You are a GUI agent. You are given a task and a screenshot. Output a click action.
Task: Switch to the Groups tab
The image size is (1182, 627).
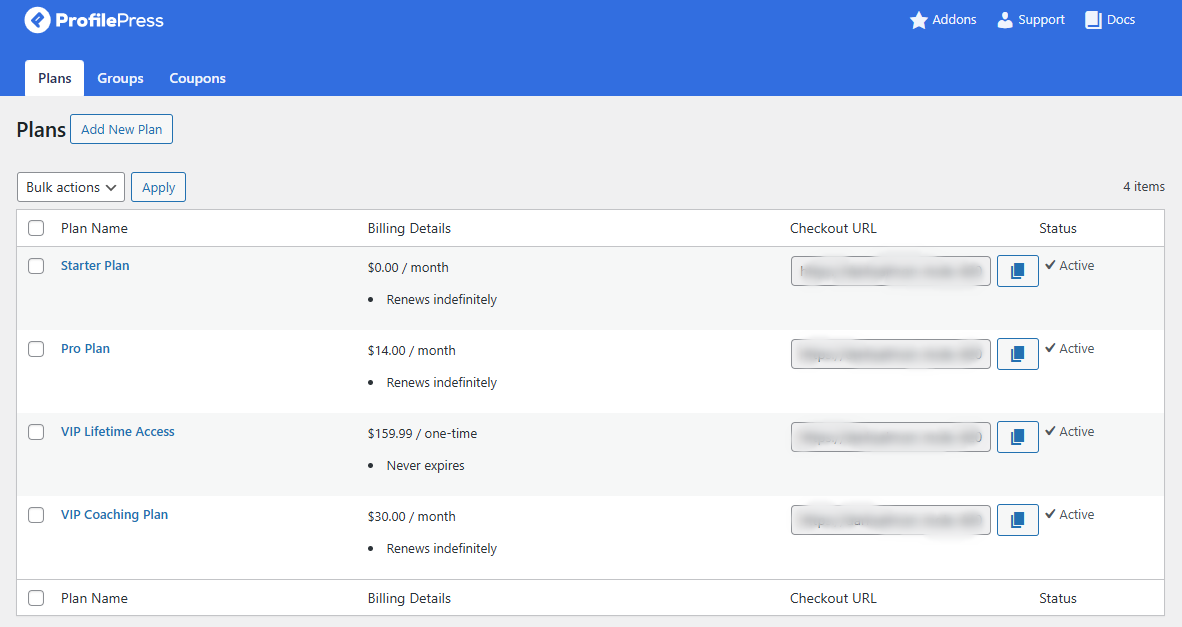coord(121,78)
